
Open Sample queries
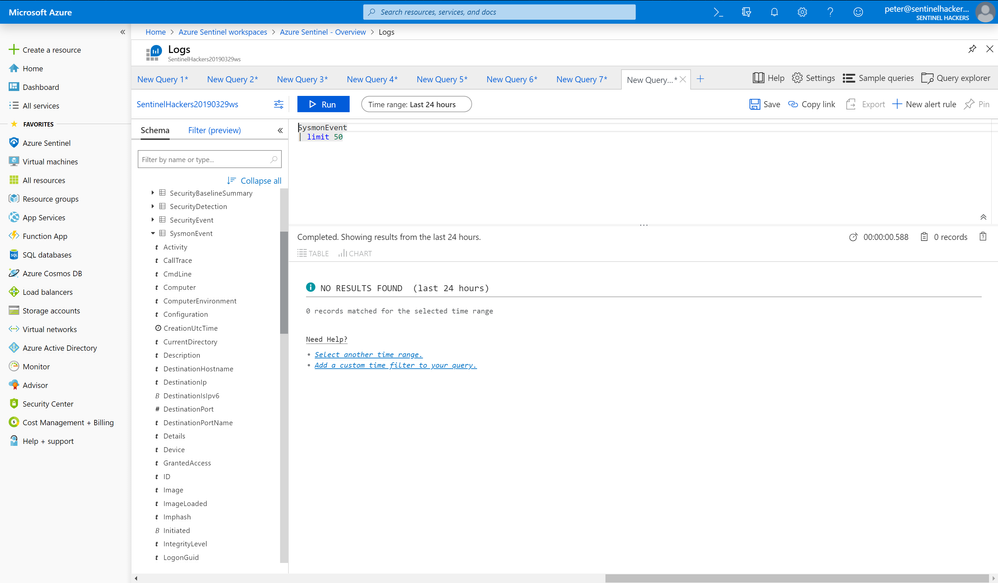click(878, 78)
